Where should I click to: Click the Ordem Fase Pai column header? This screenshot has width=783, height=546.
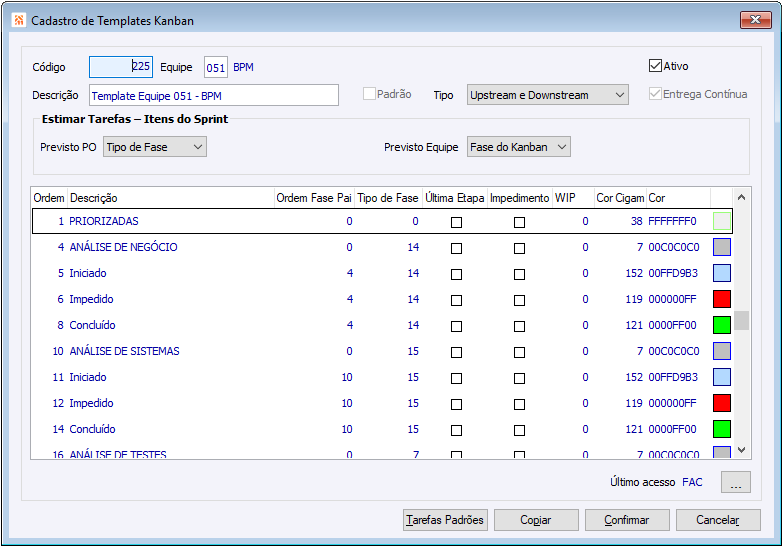pos(314,198)
